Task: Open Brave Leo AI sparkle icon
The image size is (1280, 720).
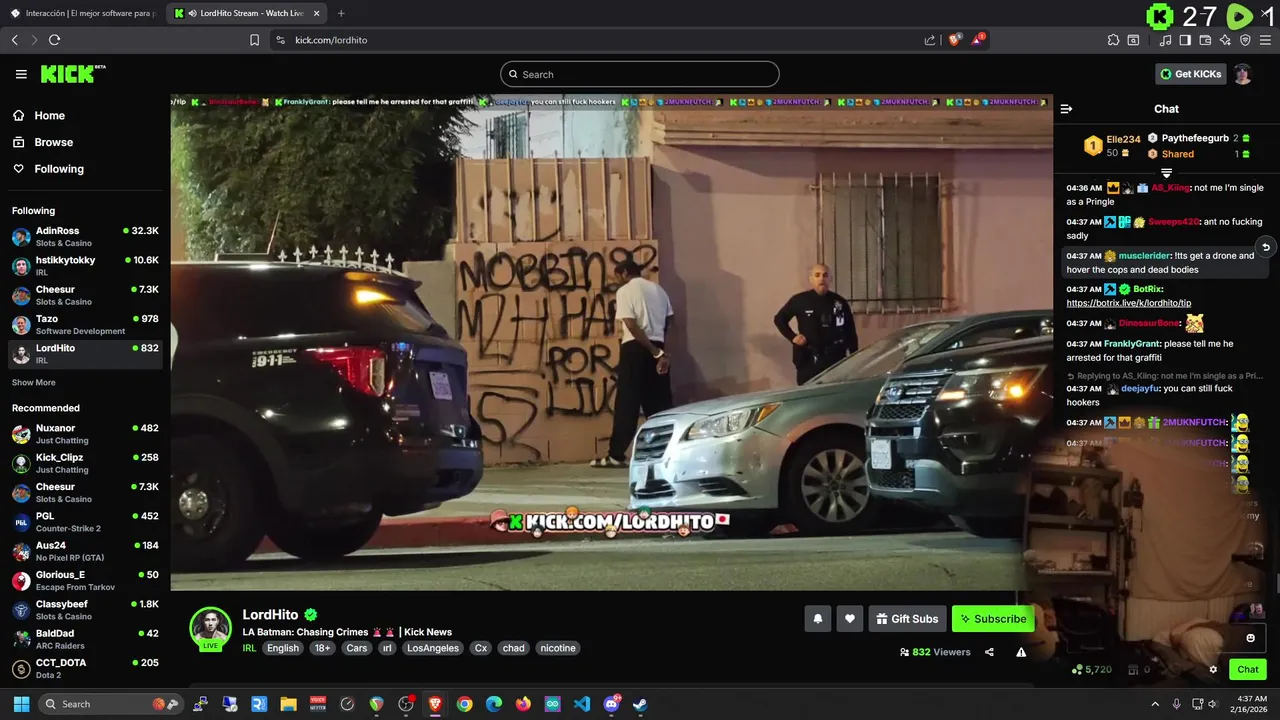Action: point(1225,40)
